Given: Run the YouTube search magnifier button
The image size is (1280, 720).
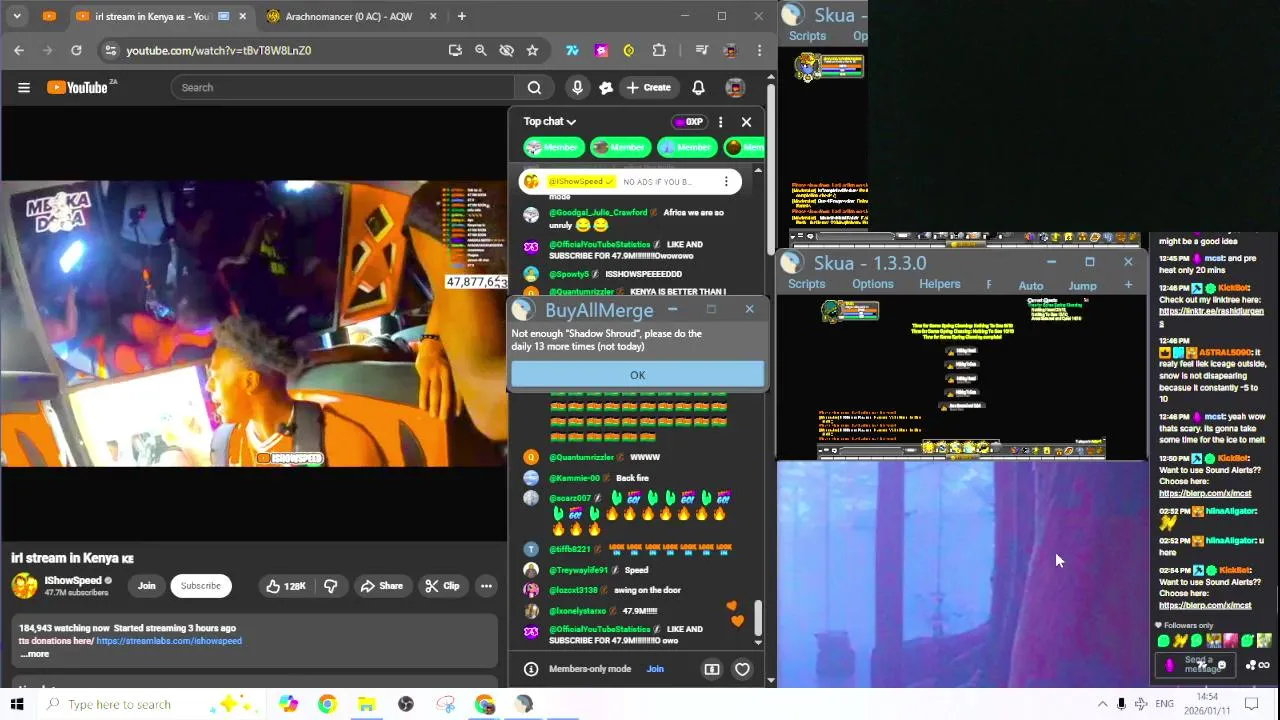Looking at the screenshot, I should [534, 87].
